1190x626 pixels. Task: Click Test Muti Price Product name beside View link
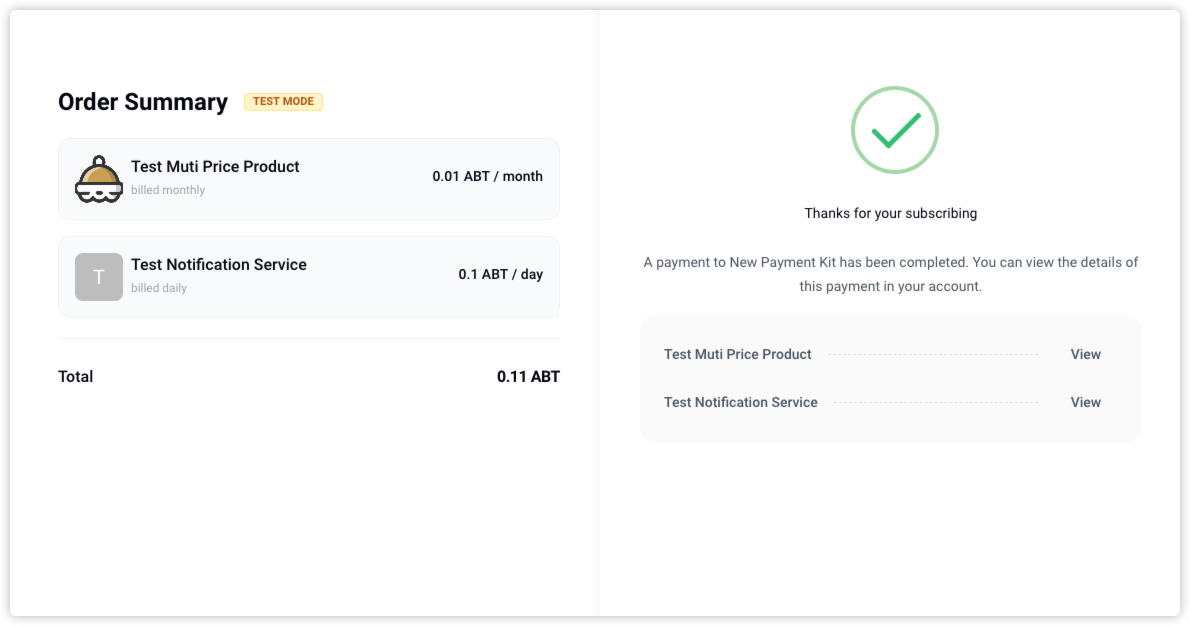tap(738, 354)
